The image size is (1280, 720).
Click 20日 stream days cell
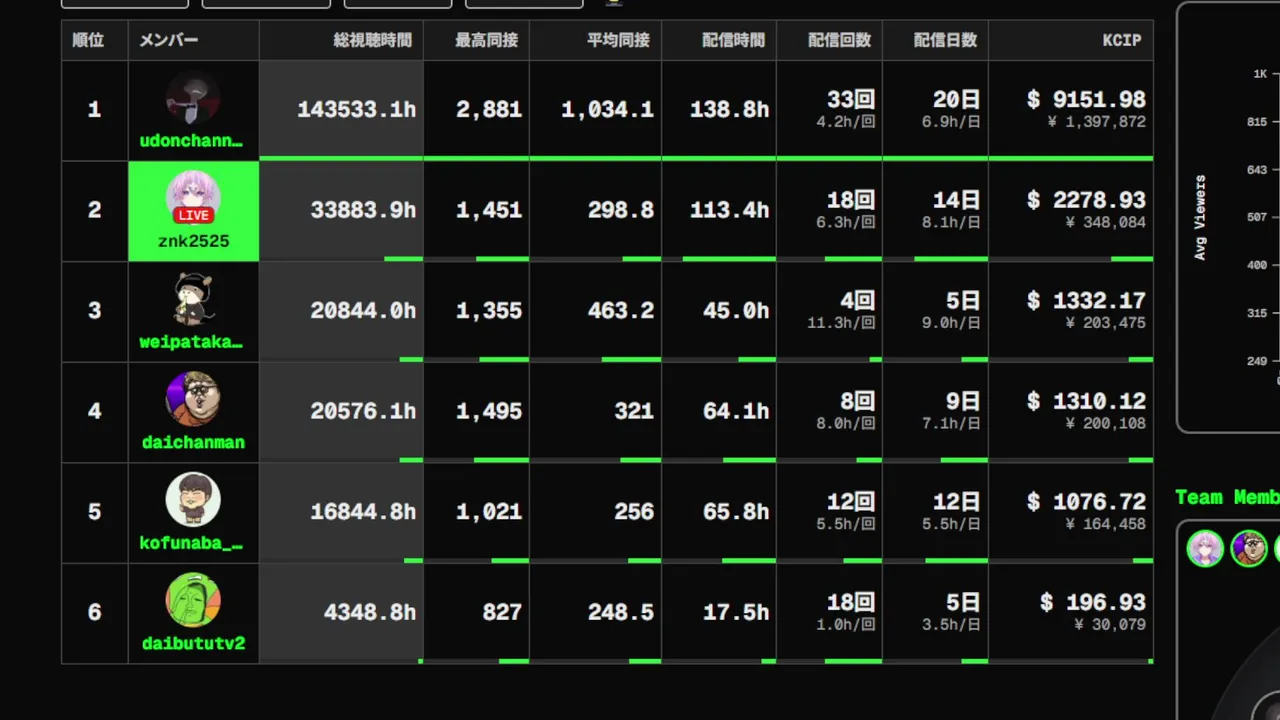935,109
